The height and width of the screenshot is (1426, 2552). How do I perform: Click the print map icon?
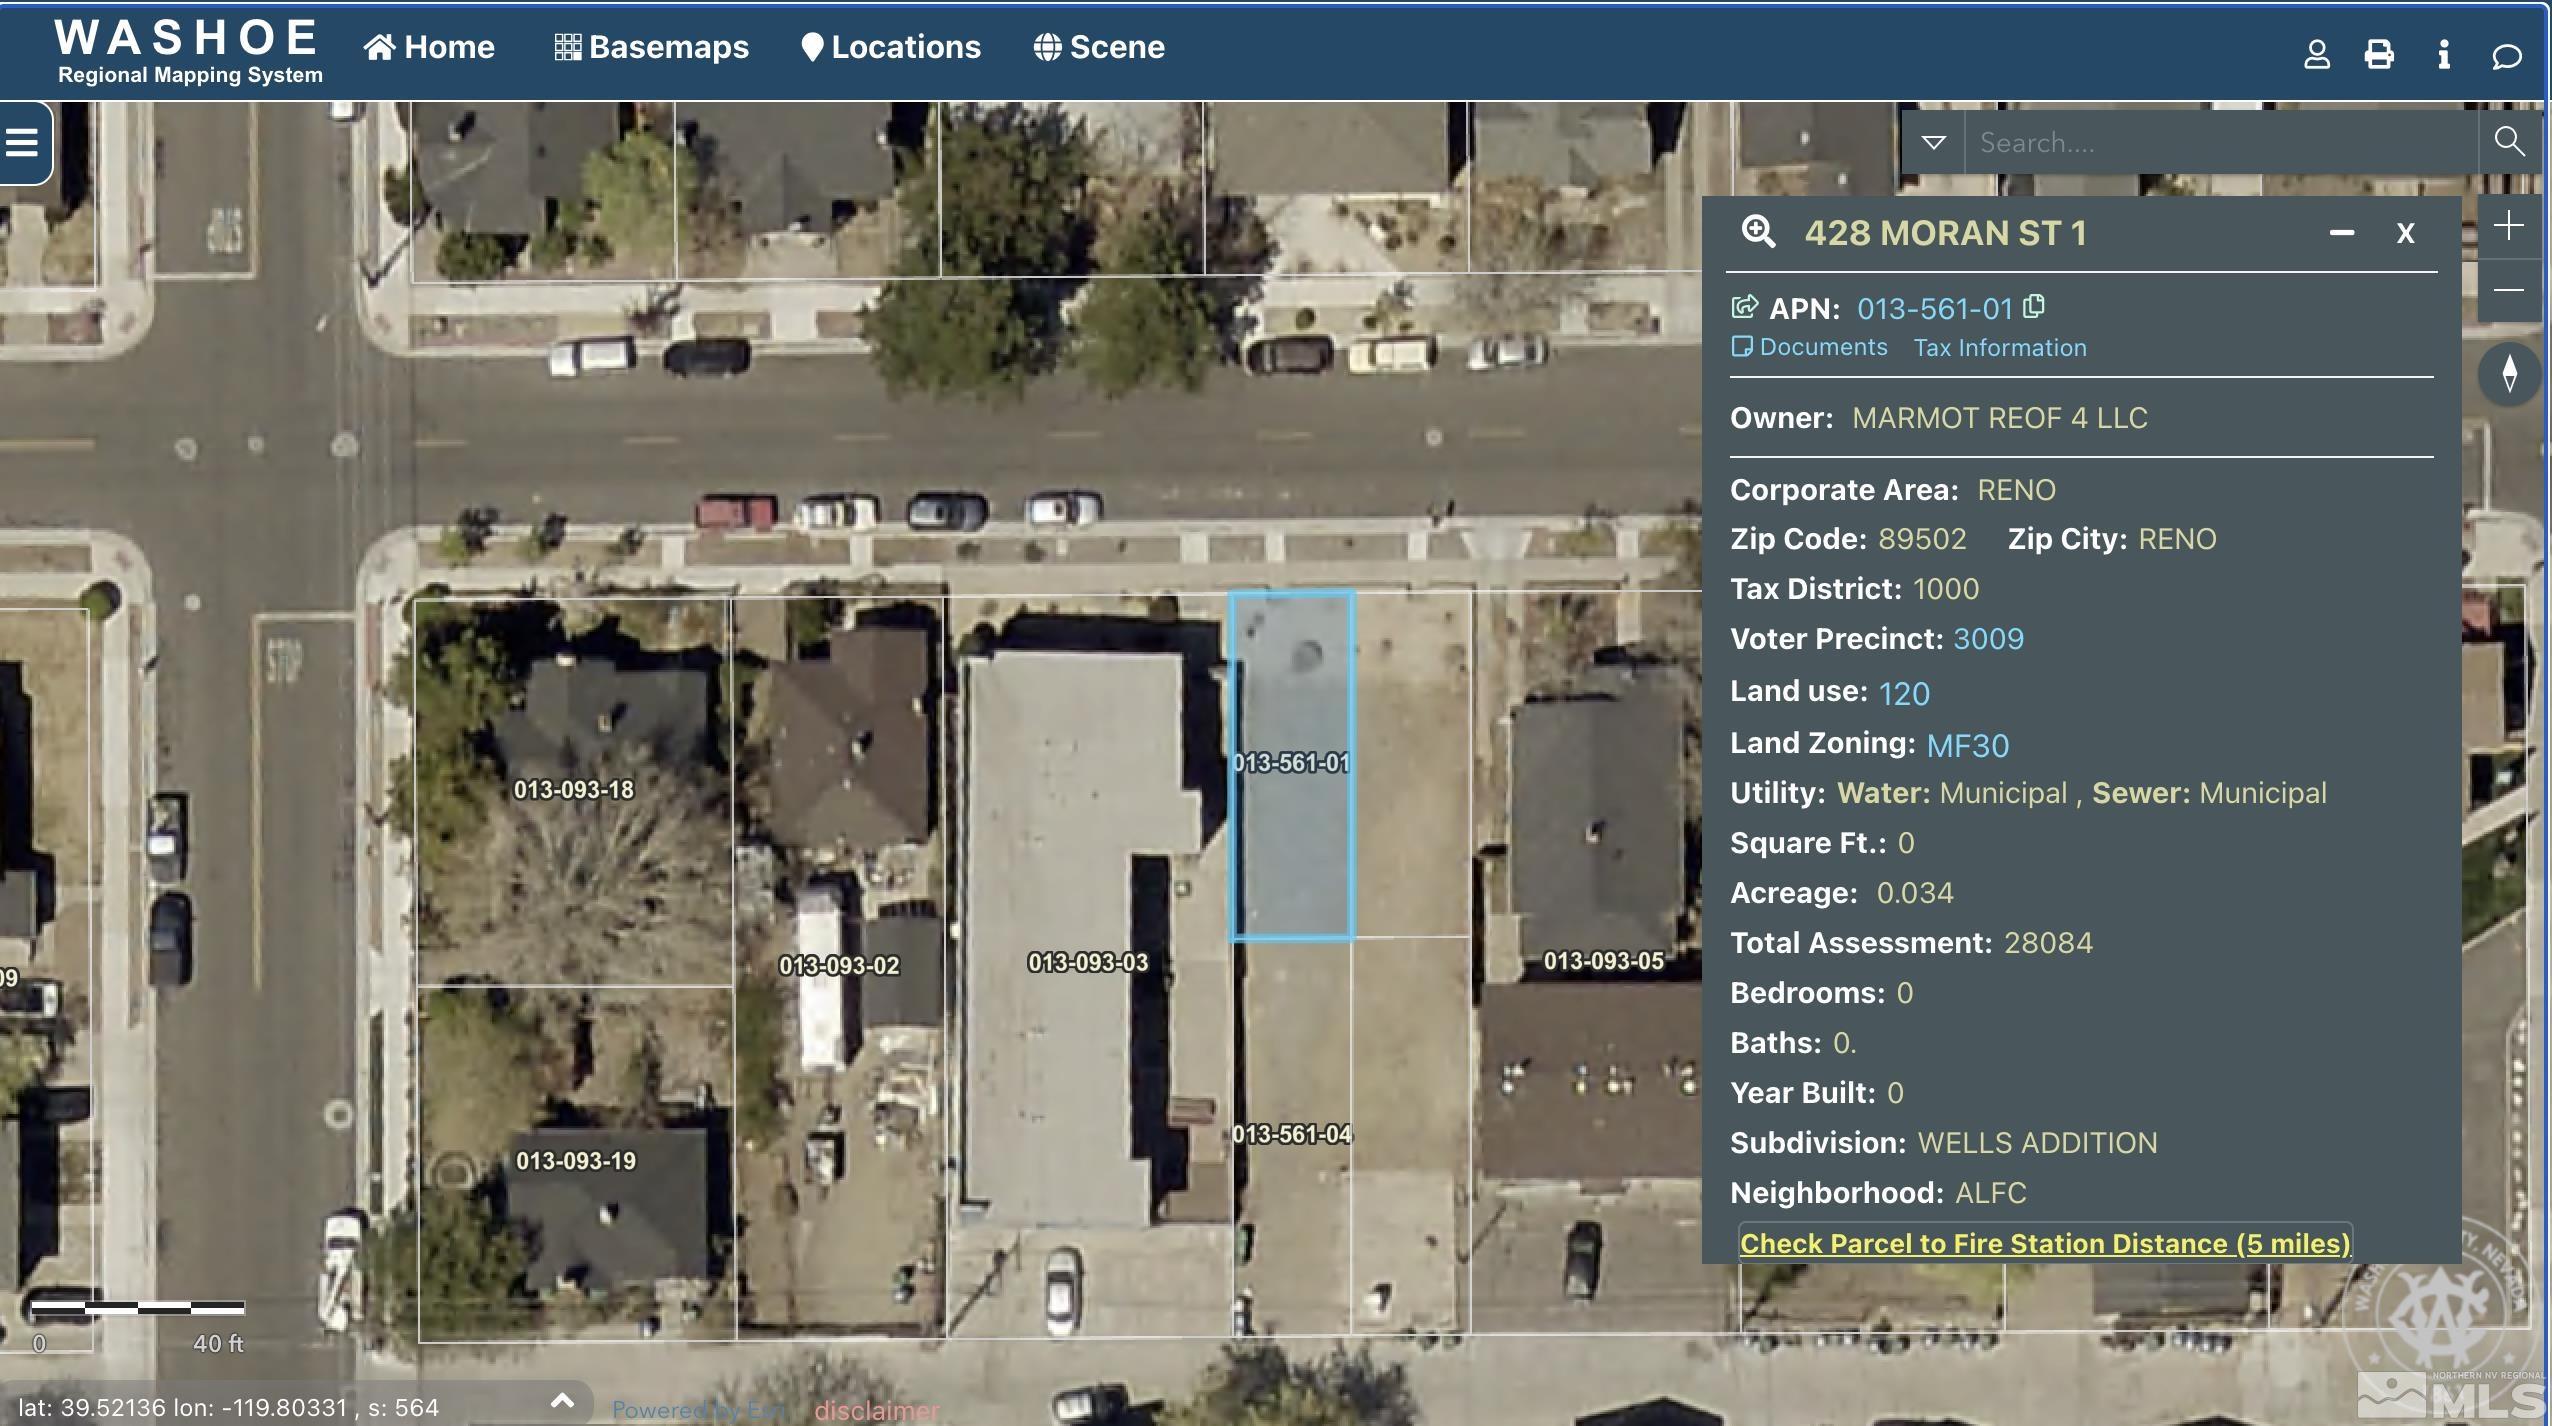coord(2379,54)
